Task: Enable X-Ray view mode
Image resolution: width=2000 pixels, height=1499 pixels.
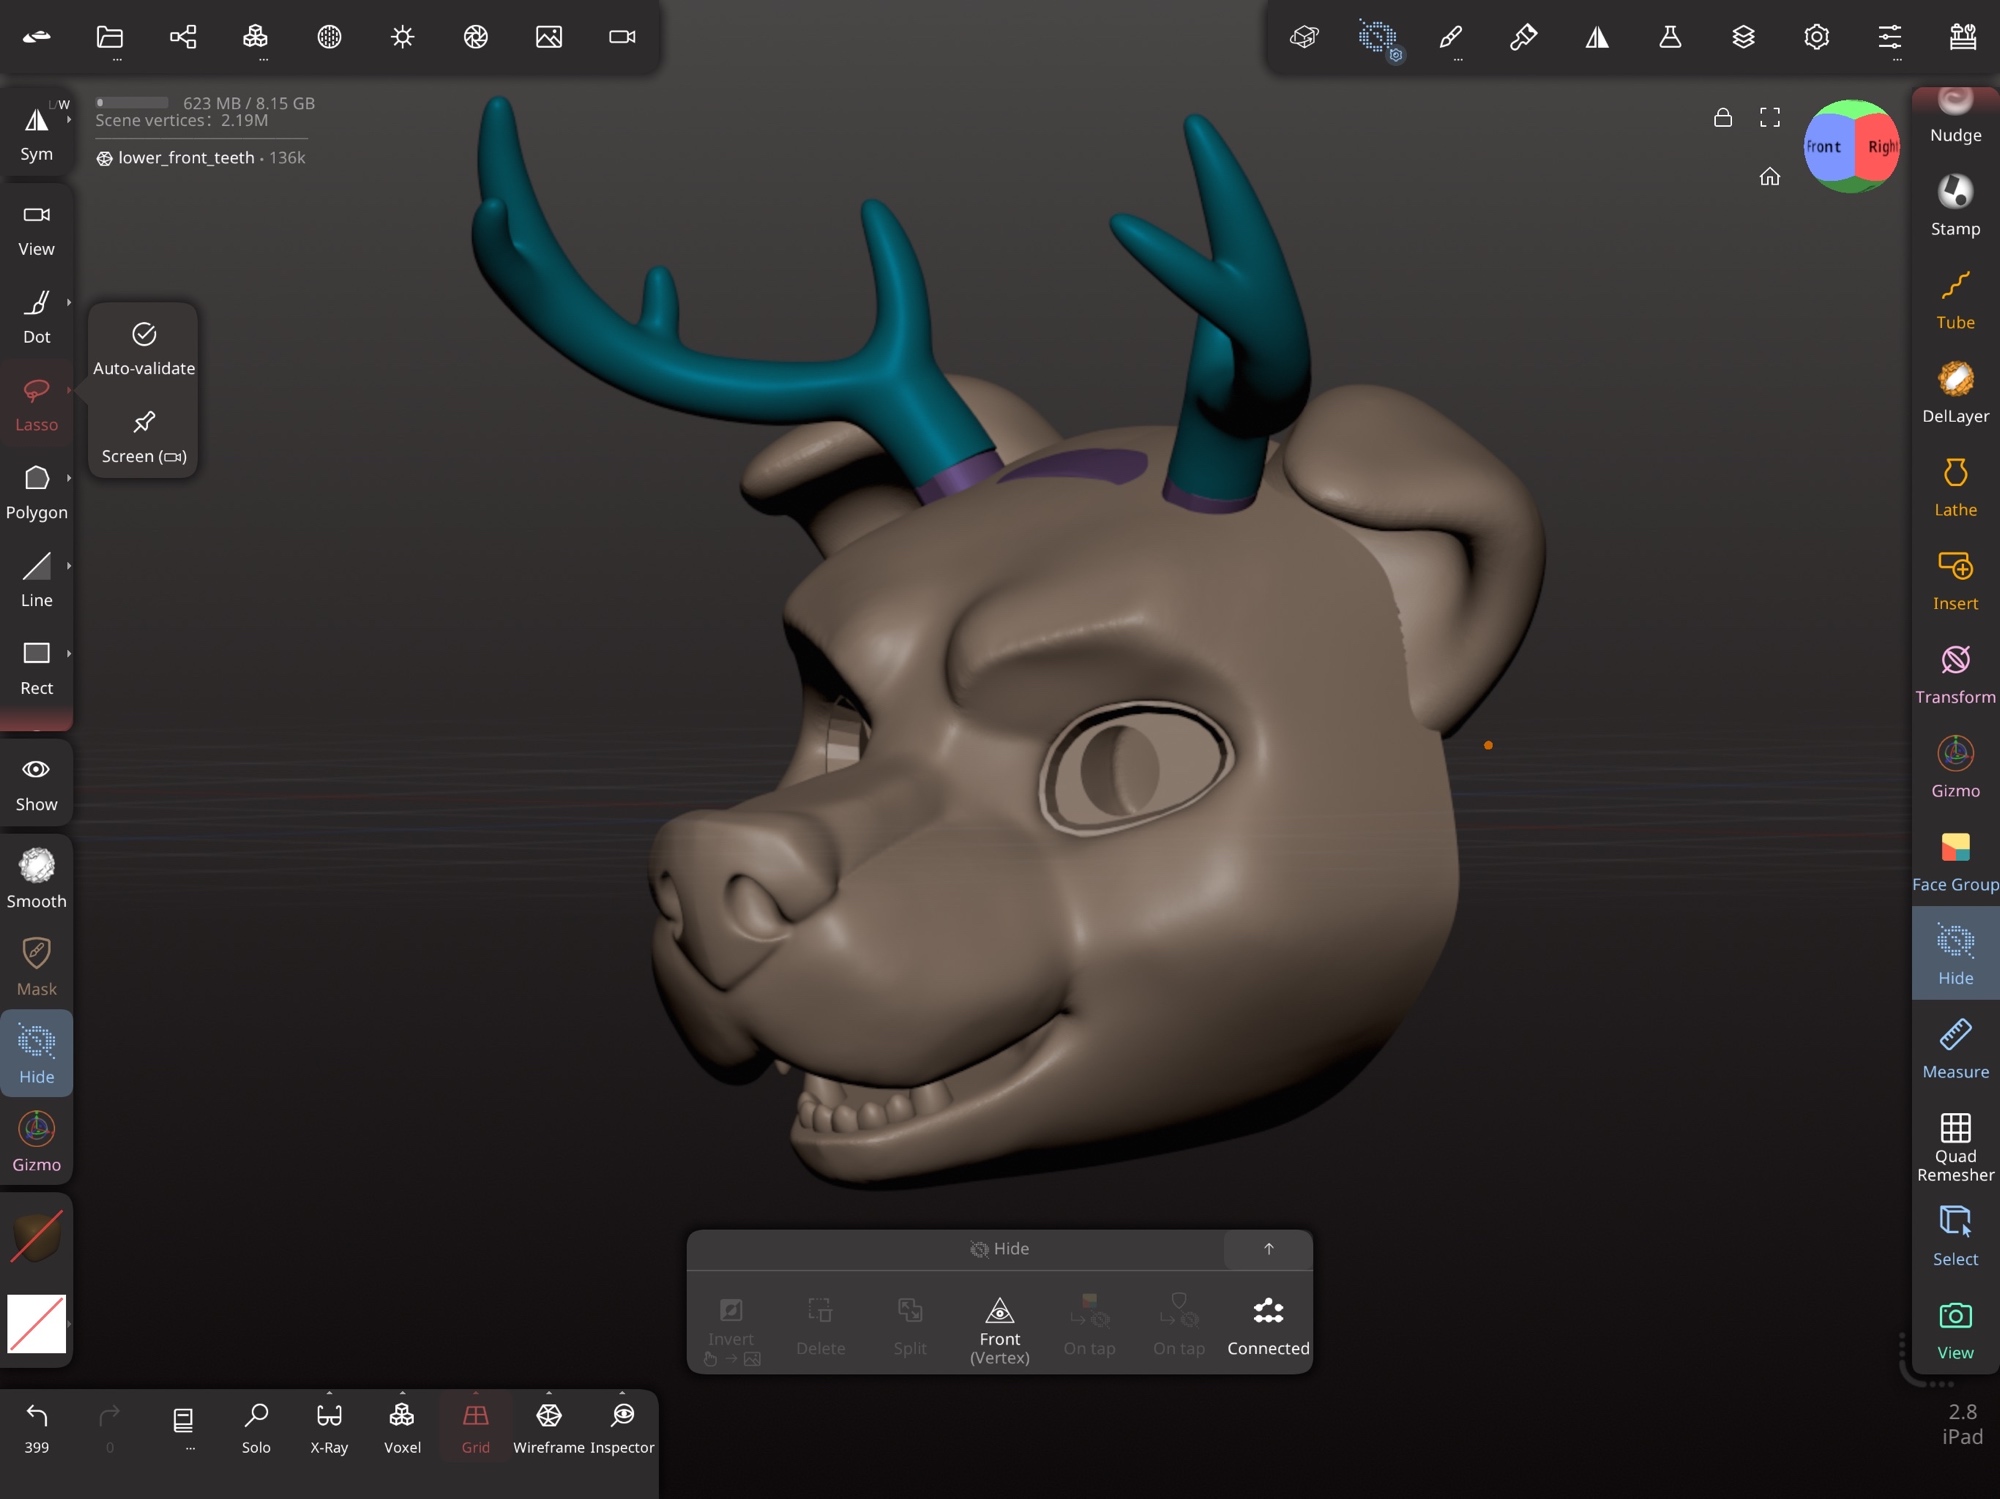Action: coord(329,1427)
